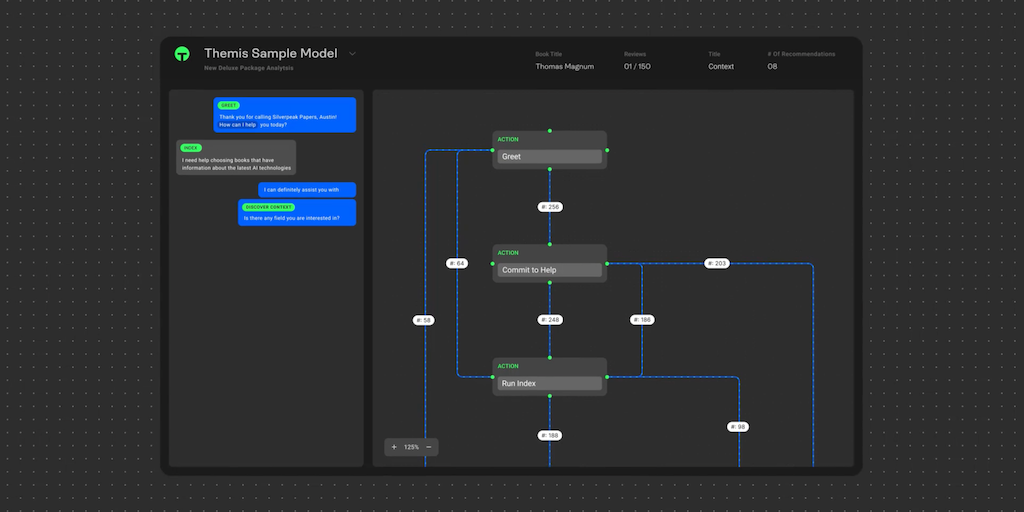
Task: Expand the Themis Sample Model dropdown chevron
Action: [x=352, y=54]
